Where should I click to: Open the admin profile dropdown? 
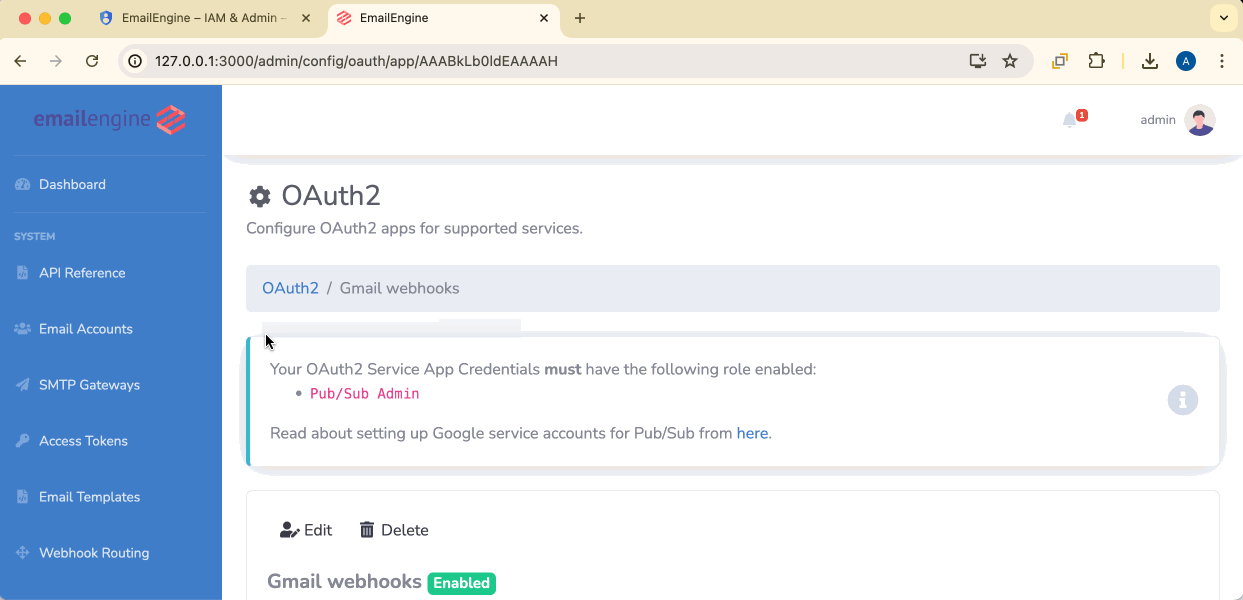point(1176,119)
